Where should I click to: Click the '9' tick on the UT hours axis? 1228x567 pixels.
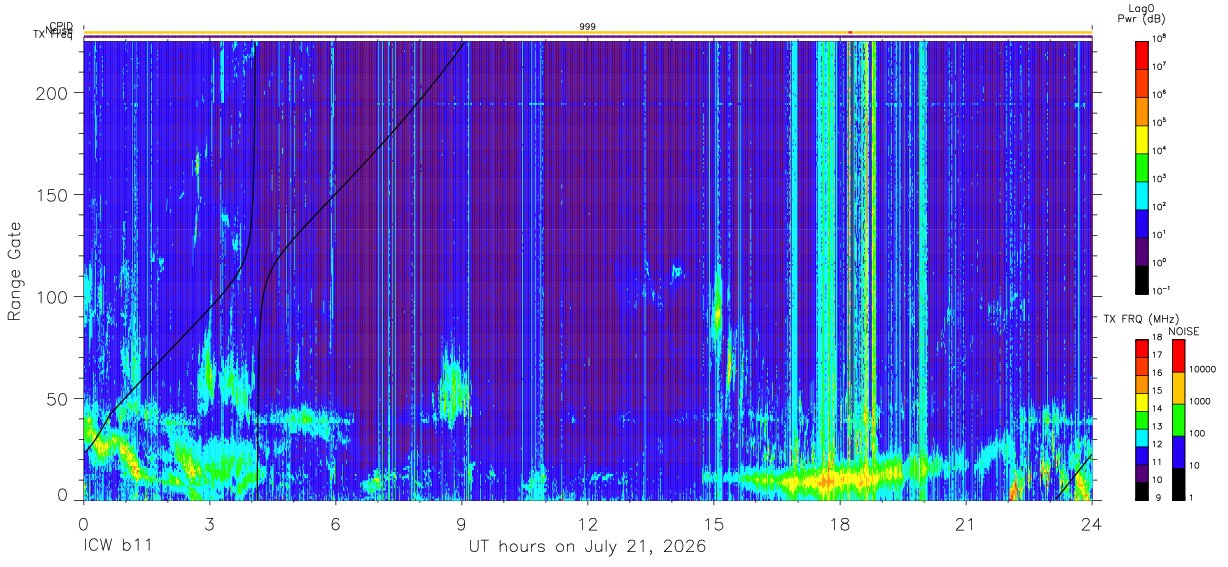(x=461, y=525)
